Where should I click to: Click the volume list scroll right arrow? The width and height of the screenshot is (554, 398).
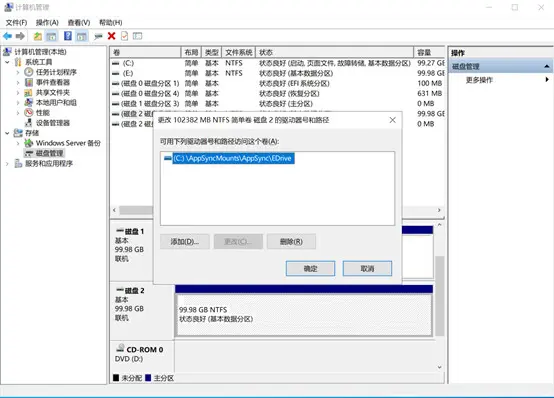pyautogui.click(x=439, y=210)
